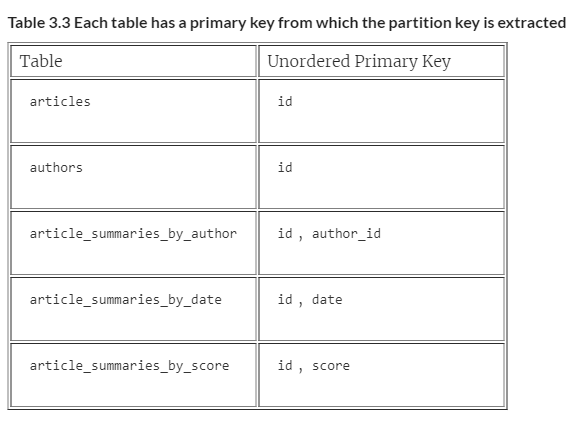Select the 'Unordered Primary Key' column header

click(x=381, y=61)
